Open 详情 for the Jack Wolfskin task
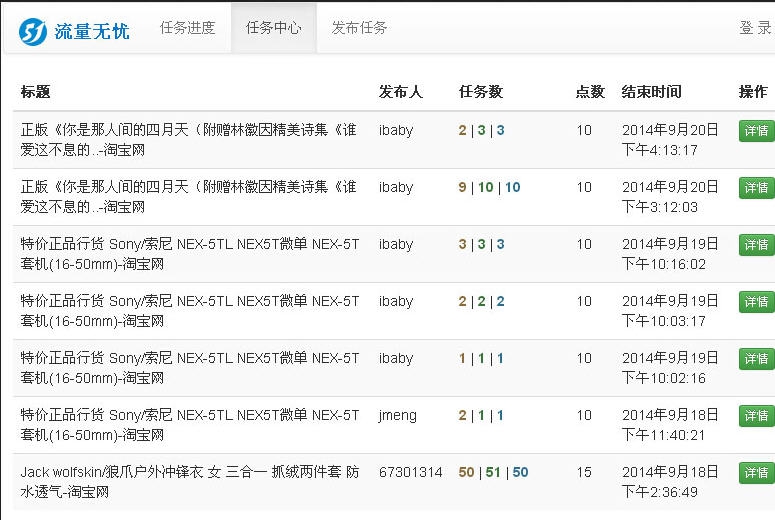Viewport: 775px width, 520px height. point(757,473)
